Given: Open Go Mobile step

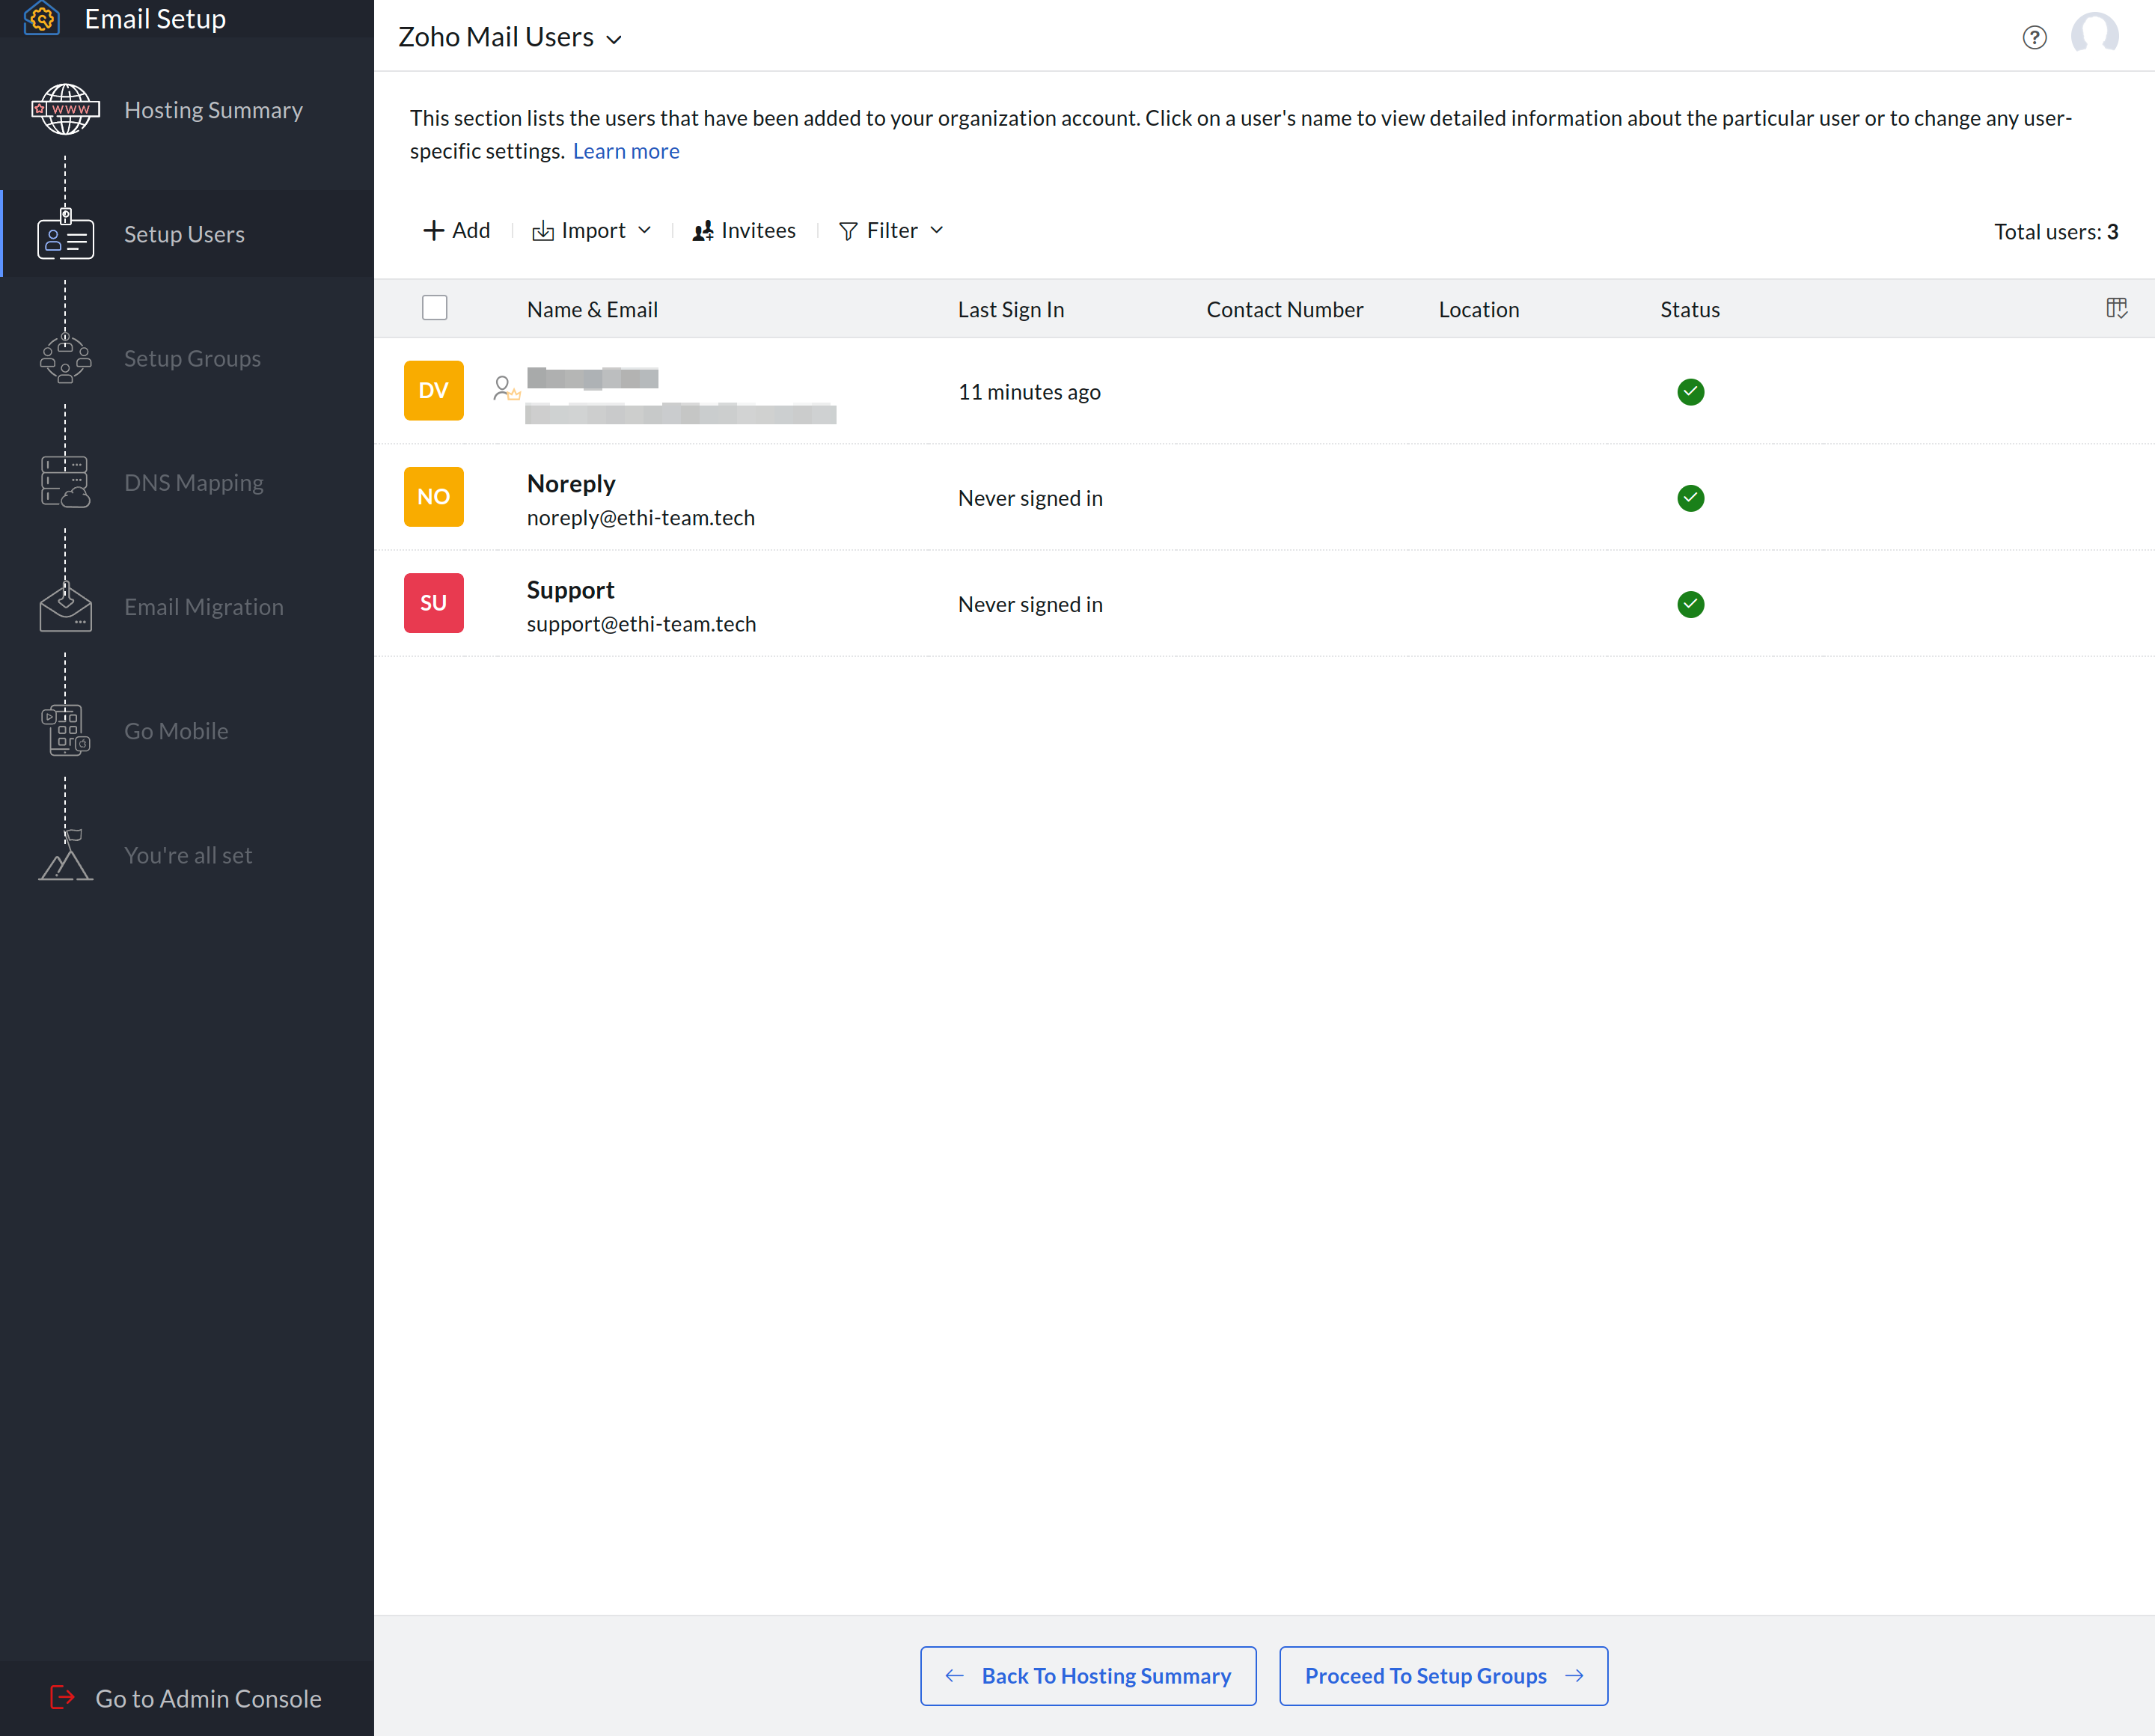Looking at the screenshot, I should [176, 731].
